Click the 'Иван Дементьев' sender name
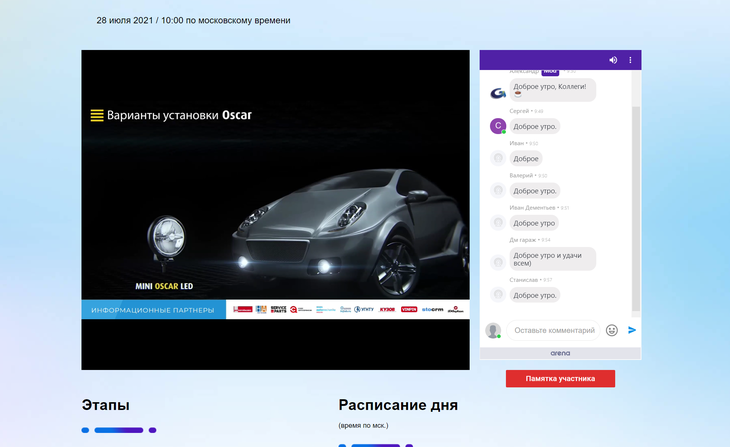This screenshot has width=730, height=447. point(532,208)
